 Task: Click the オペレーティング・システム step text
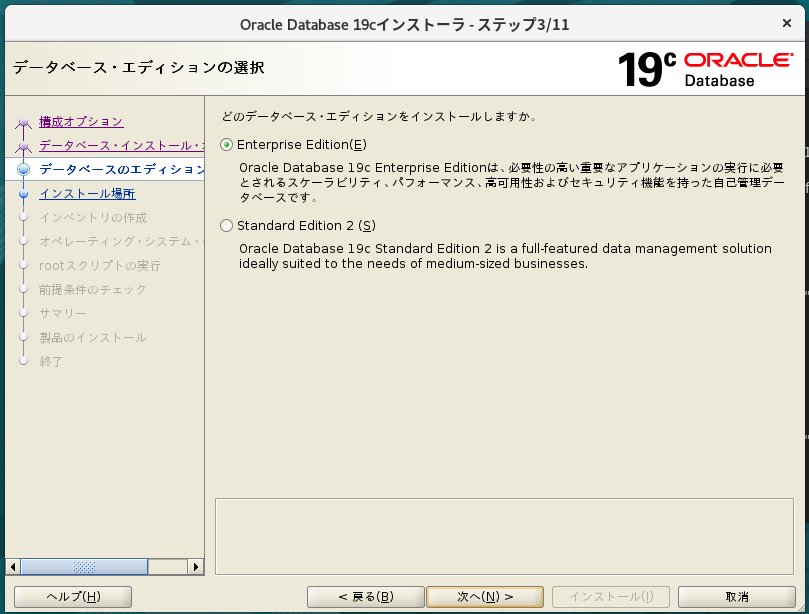click(x=122, y=241)
